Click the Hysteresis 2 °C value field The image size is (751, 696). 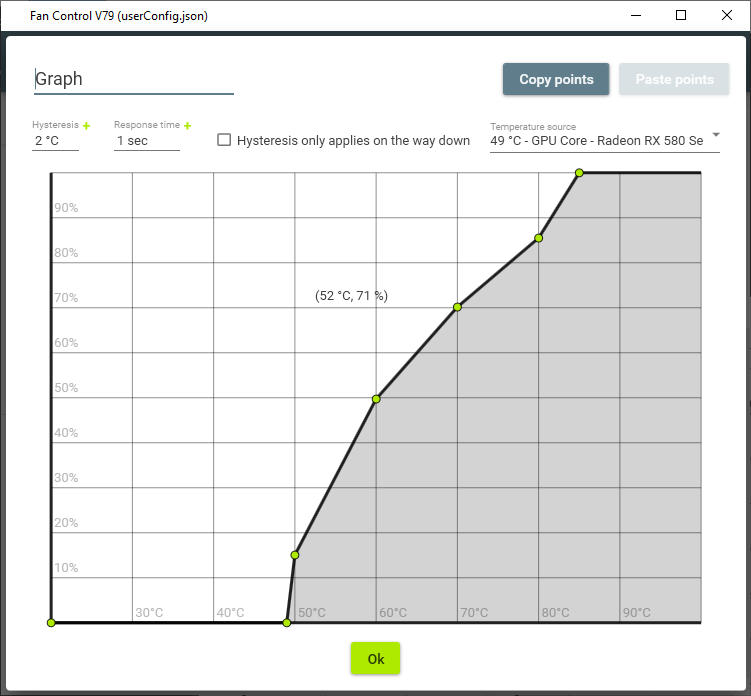tap(55, 141)
